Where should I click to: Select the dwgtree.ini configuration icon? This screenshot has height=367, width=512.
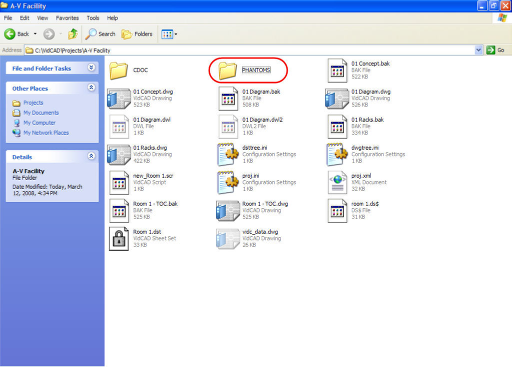tap(337, 154)
